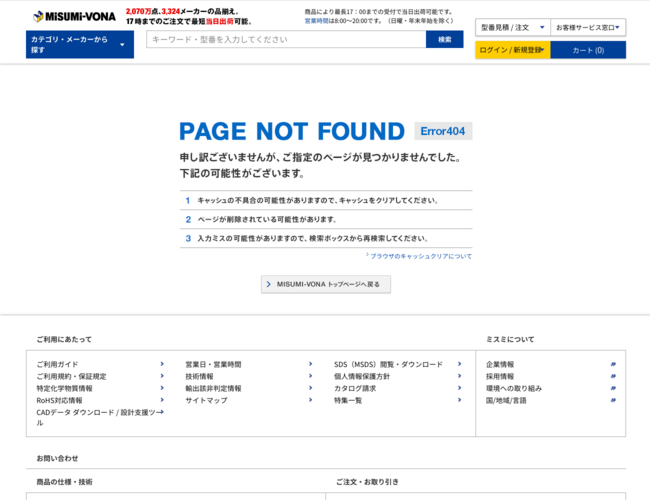Click arrow icon next to 特定化学物質情報

click(162, 388)
